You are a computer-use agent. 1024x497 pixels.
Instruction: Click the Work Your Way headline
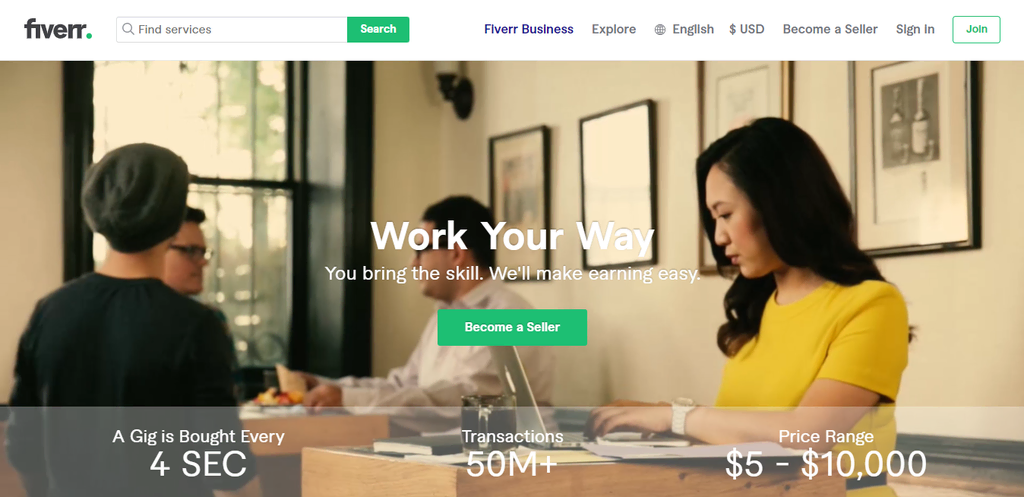pyautogui.click(x=512, y=236)
